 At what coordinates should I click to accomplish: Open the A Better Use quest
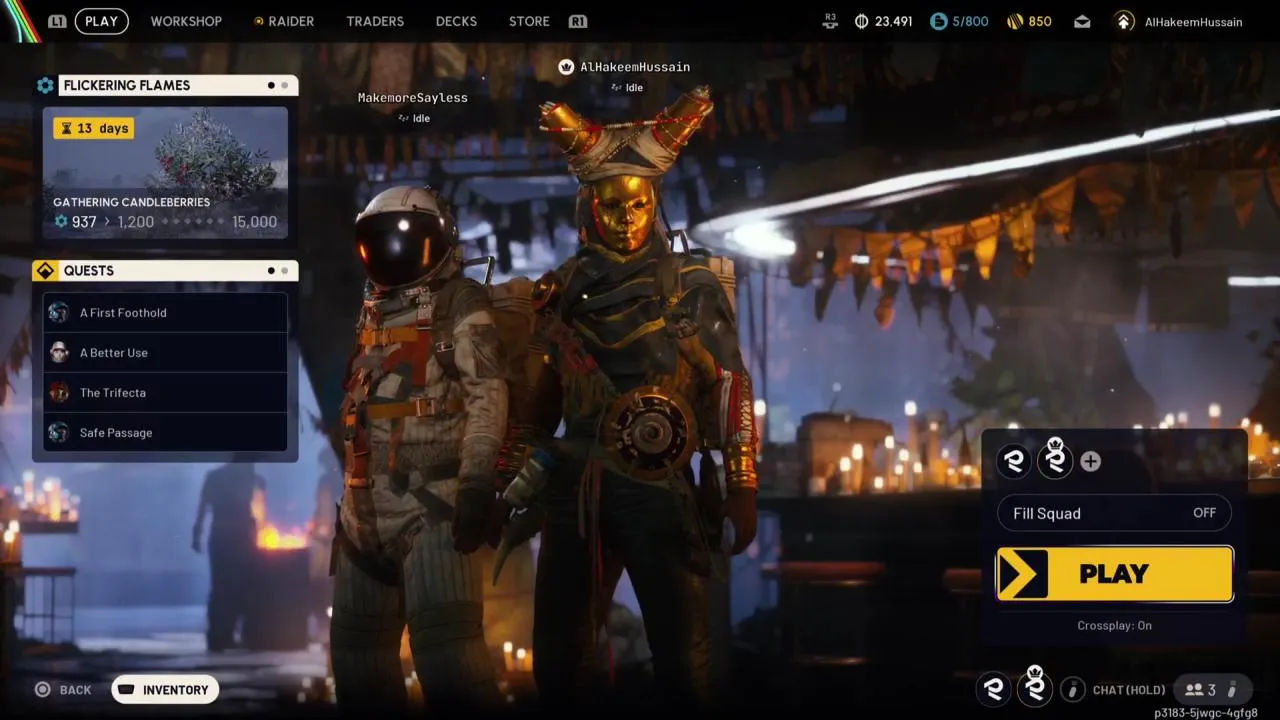(x=165, y=353)
